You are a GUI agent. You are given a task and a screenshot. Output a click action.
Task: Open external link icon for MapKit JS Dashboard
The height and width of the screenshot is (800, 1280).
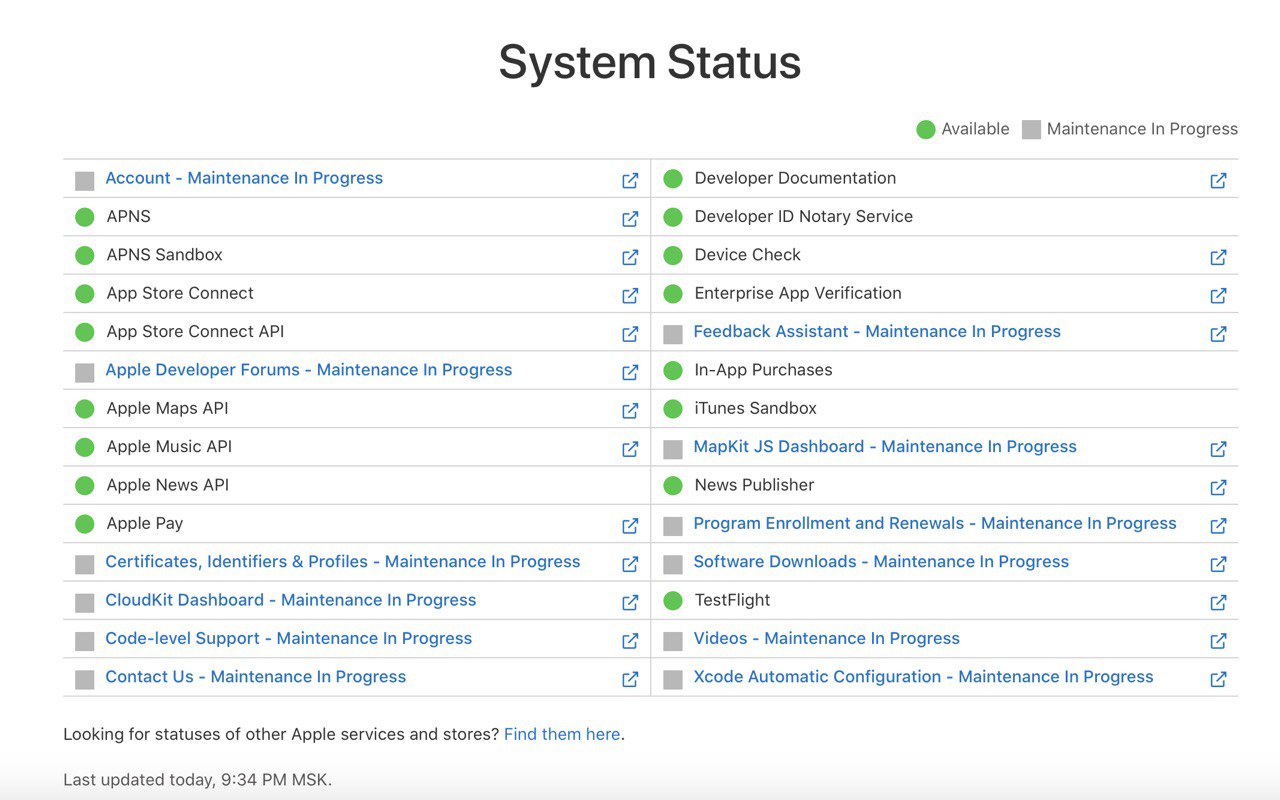click(1218, 448)
